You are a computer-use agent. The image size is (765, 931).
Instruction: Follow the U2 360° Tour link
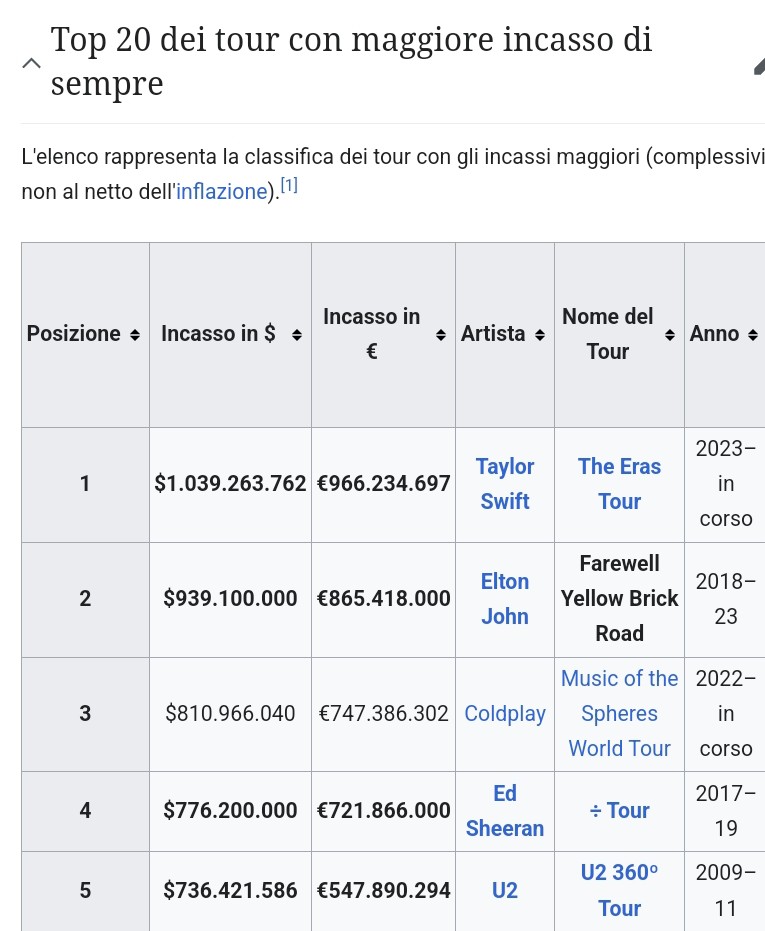[x=619, y=890]
